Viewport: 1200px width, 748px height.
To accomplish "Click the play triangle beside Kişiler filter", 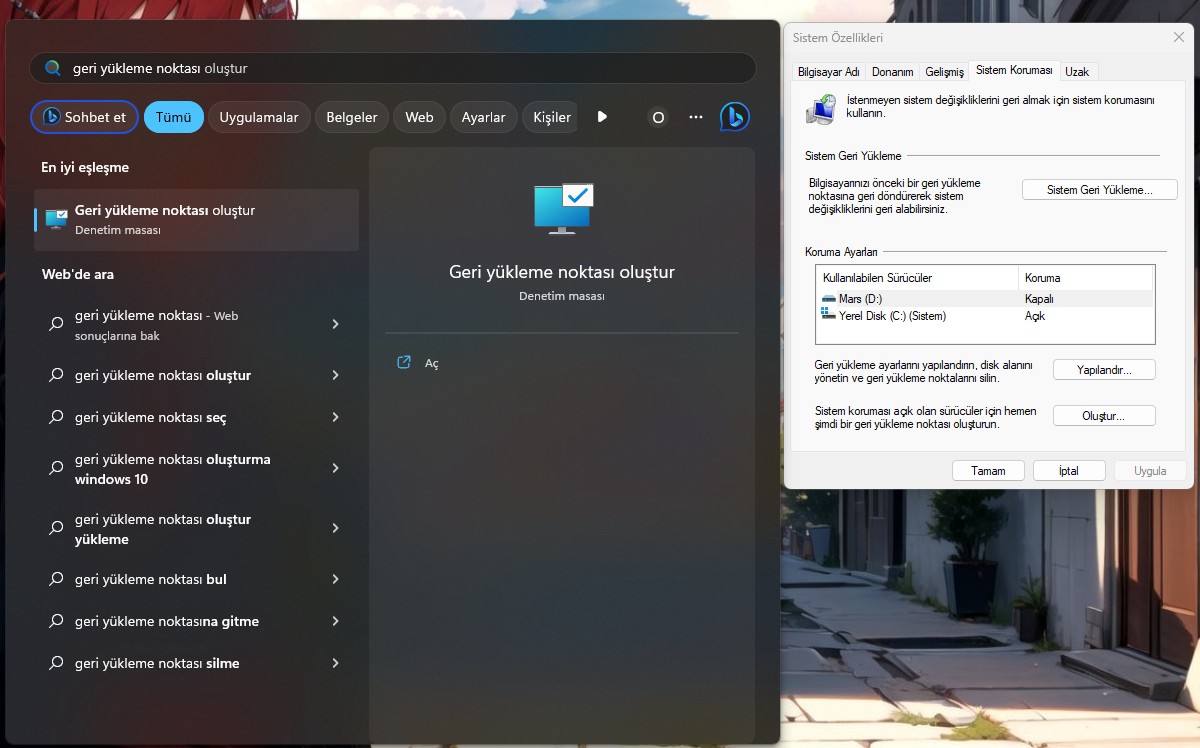I will [x=602, y=116].
